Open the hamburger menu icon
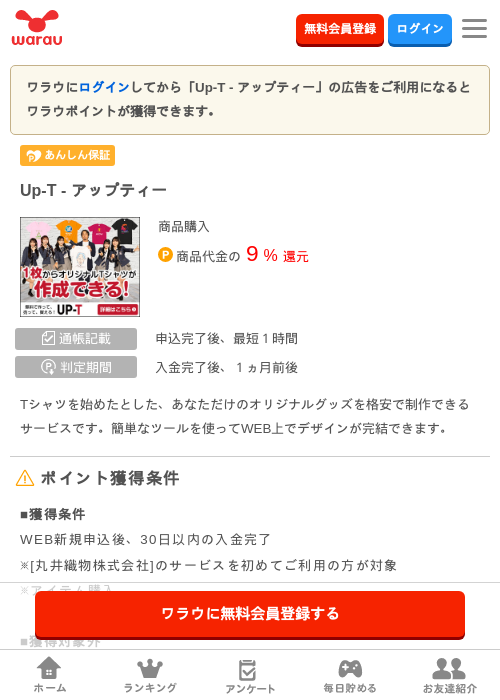This screenshot has width=500, height=700. (x=474, y=29)
